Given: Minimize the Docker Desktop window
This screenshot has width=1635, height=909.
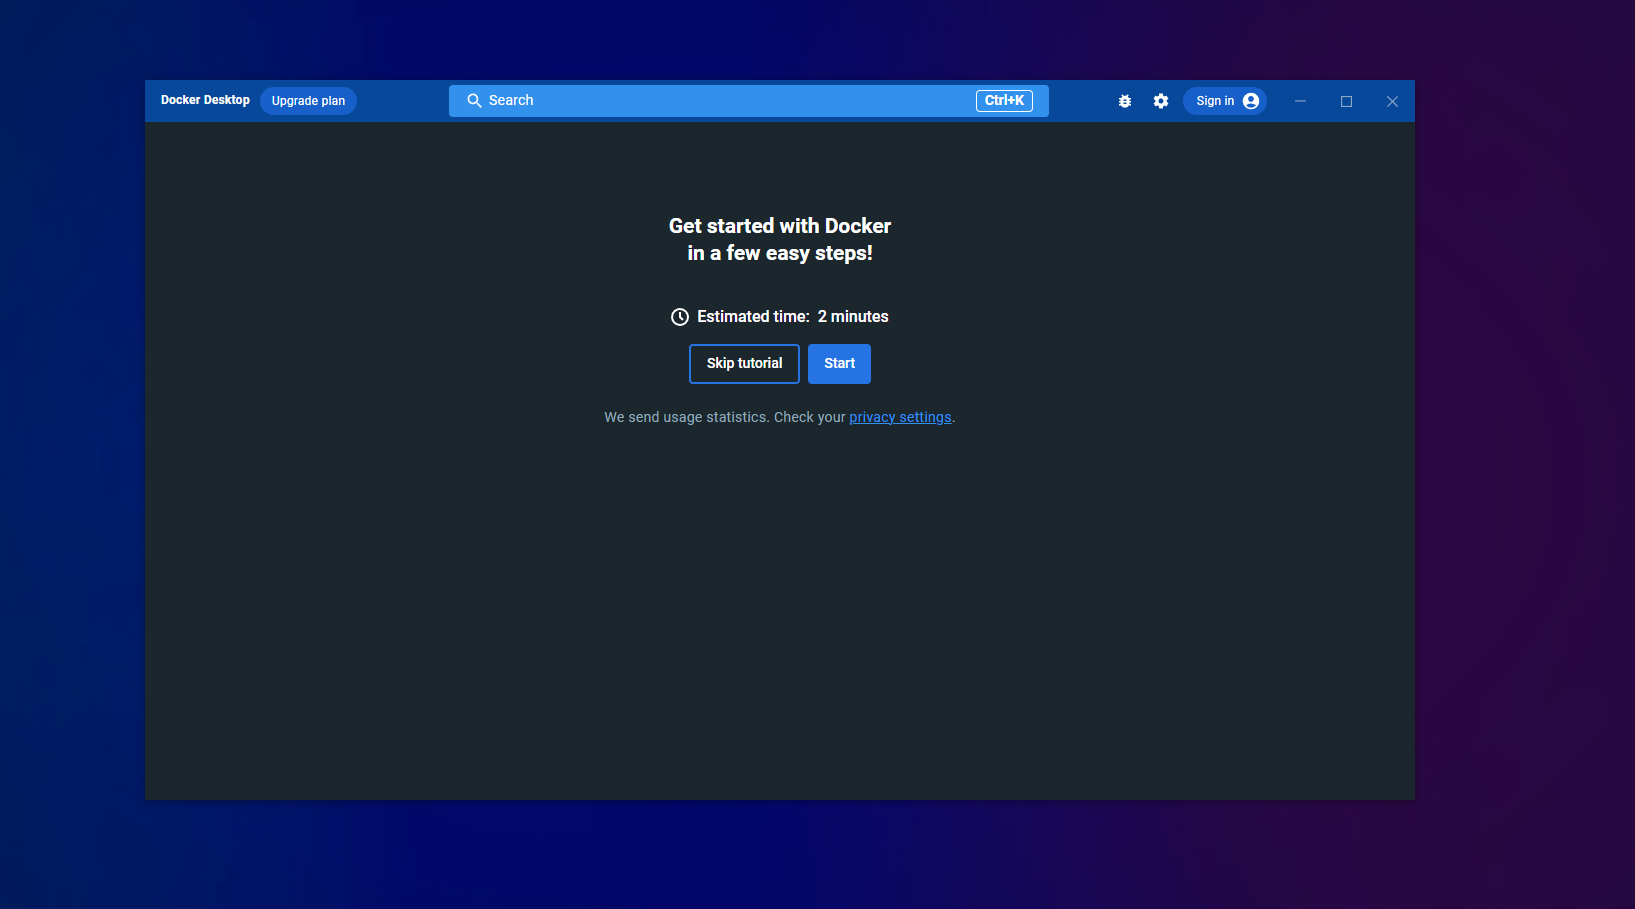Looking at the screenshot, I should pyautogui.click(x=1300, y=100).
